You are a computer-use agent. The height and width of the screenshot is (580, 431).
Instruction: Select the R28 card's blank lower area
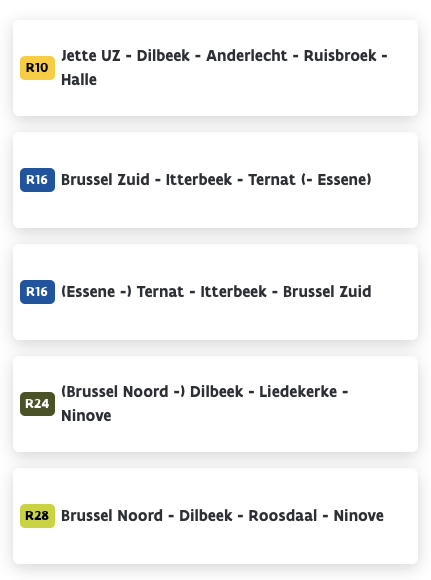[x=215, y=545]
